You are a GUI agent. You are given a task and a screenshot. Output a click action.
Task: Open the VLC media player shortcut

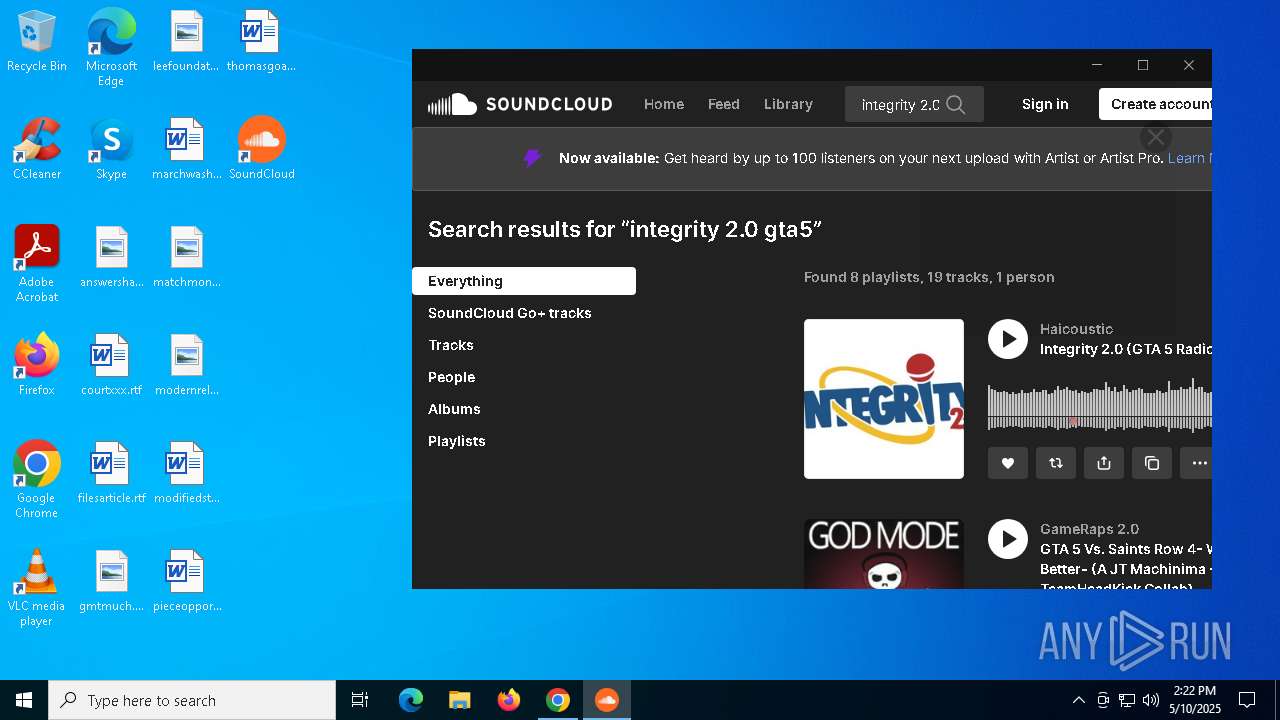coord(37,588)
